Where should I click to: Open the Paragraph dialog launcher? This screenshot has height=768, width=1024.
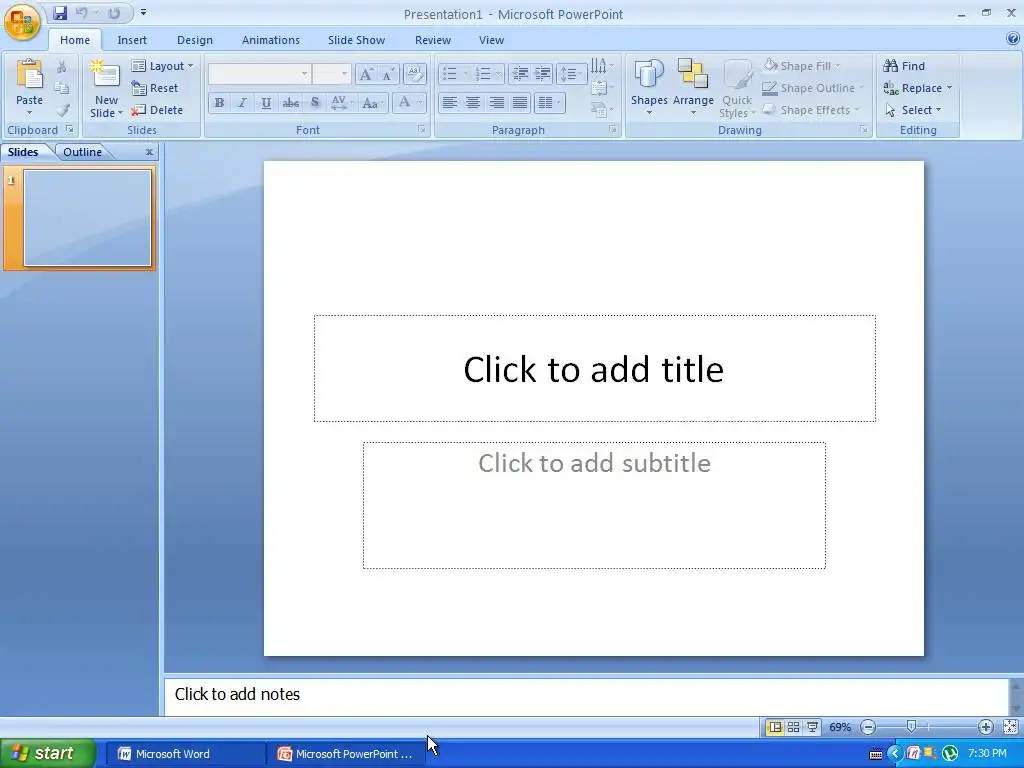[x=613, y=130]
